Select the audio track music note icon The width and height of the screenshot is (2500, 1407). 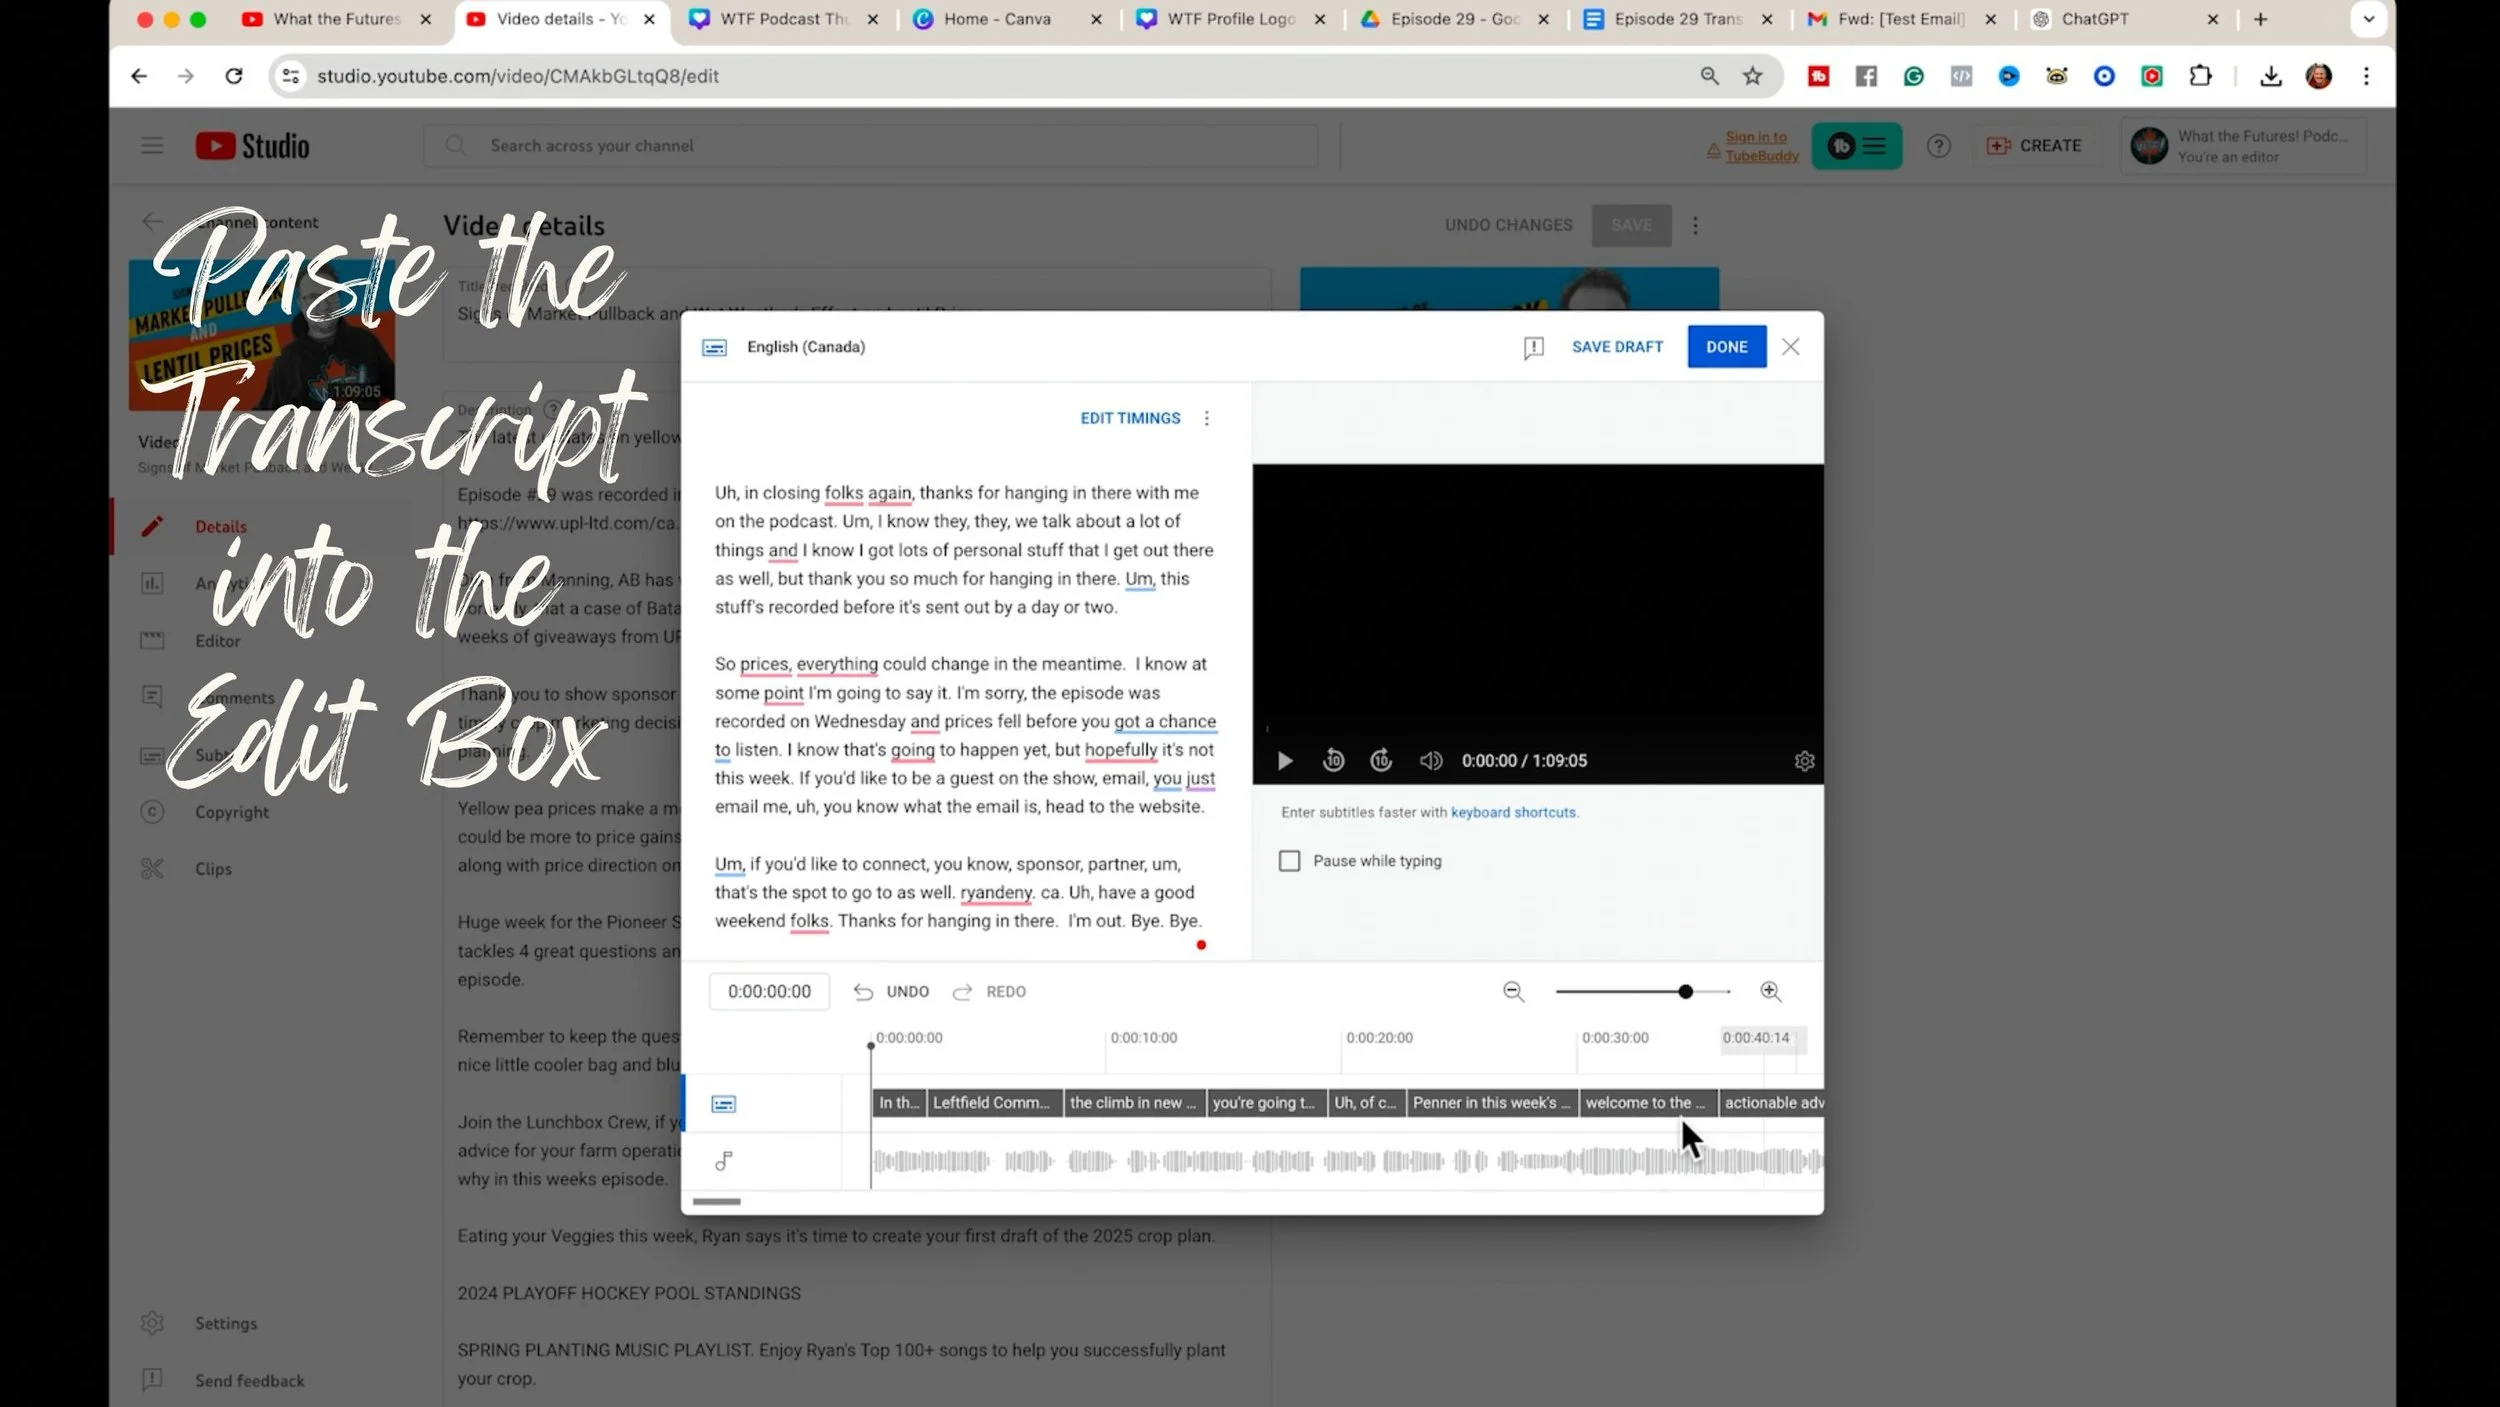(724, 1161)
